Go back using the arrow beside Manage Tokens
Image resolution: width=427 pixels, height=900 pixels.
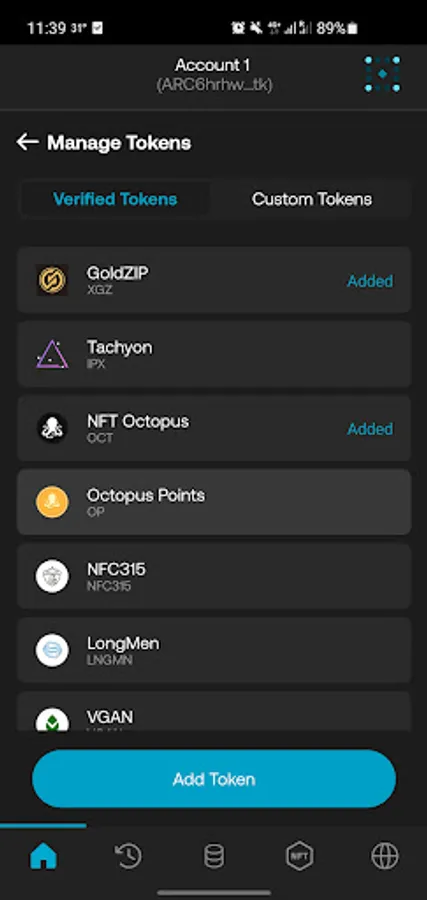point(28,142)
